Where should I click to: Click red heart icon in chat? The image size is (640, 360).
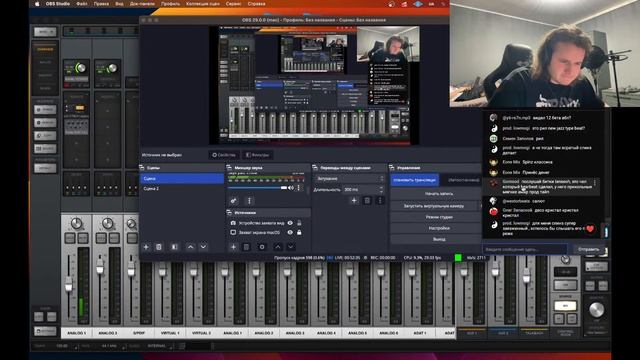(x=590, y=229)
